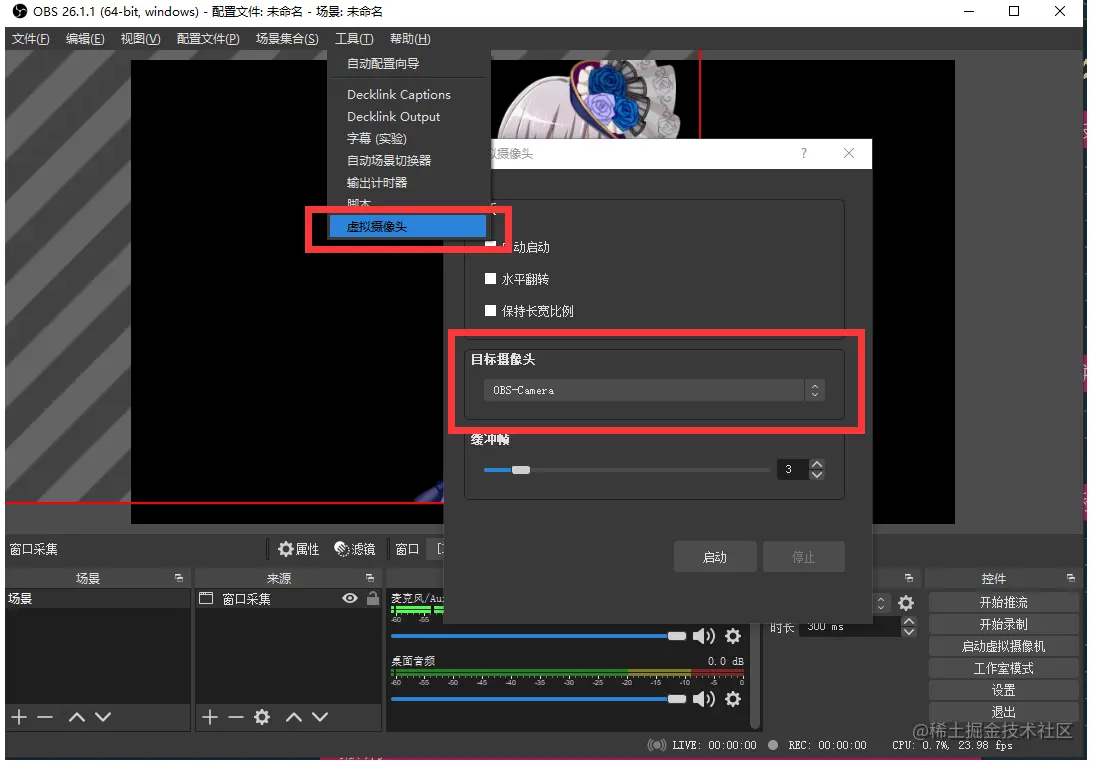Move scene up with arrow icon
Viewport: 1096px width, 764px height.
[77, 717]
